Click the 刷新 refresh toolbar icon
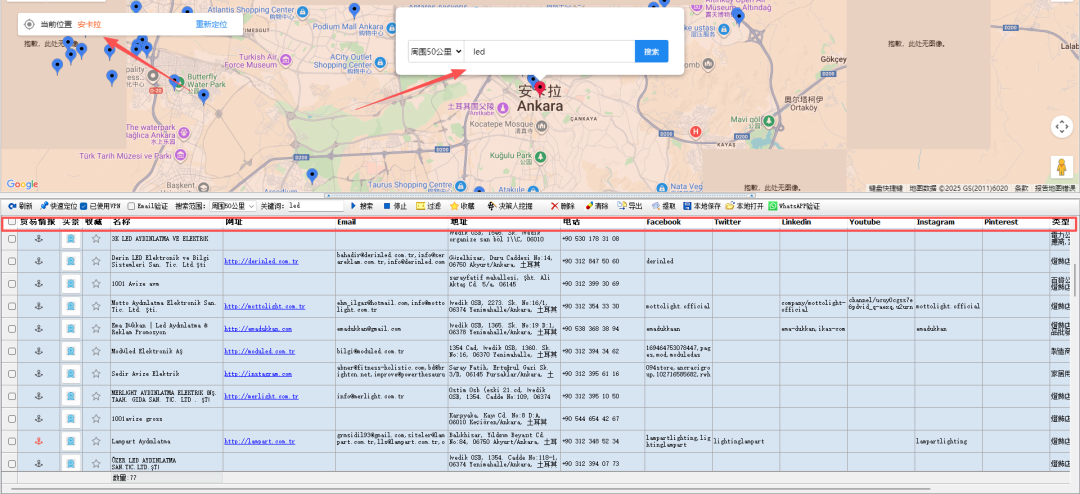 tap(12, 206)
